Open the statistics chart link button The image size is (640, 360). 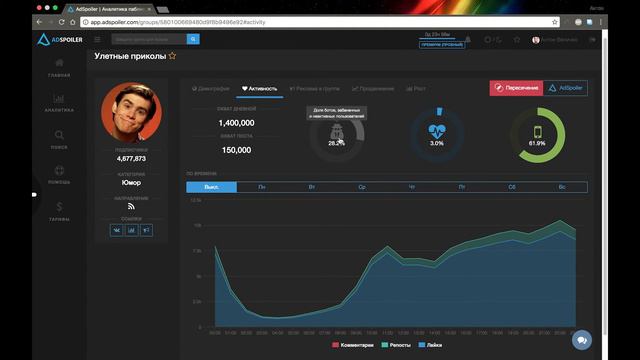131,230
